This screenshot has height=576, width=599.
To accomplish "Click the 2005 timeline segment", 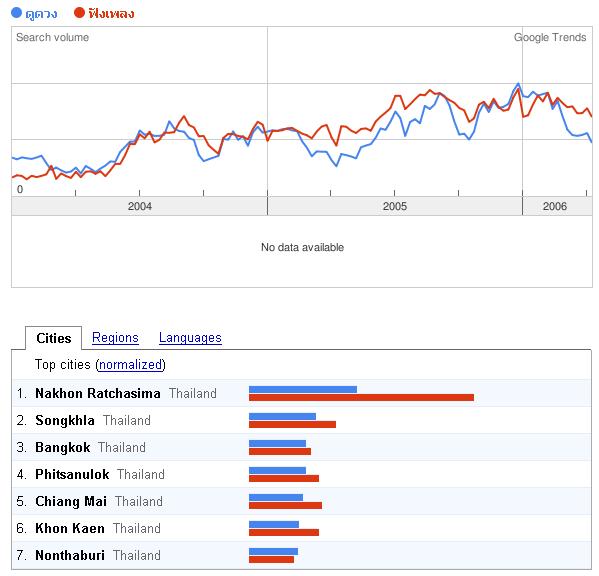I will [395, 206].
